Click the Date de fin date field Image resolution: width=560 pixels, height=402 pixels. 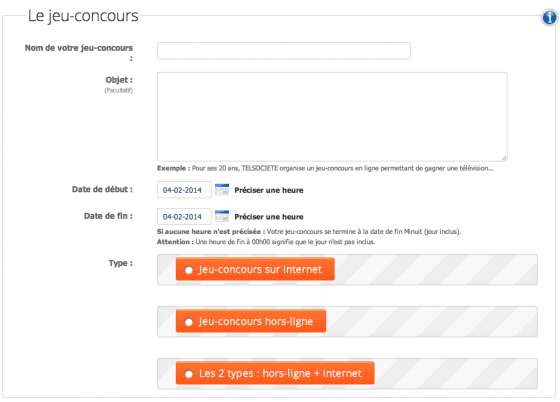coord(184,216)
